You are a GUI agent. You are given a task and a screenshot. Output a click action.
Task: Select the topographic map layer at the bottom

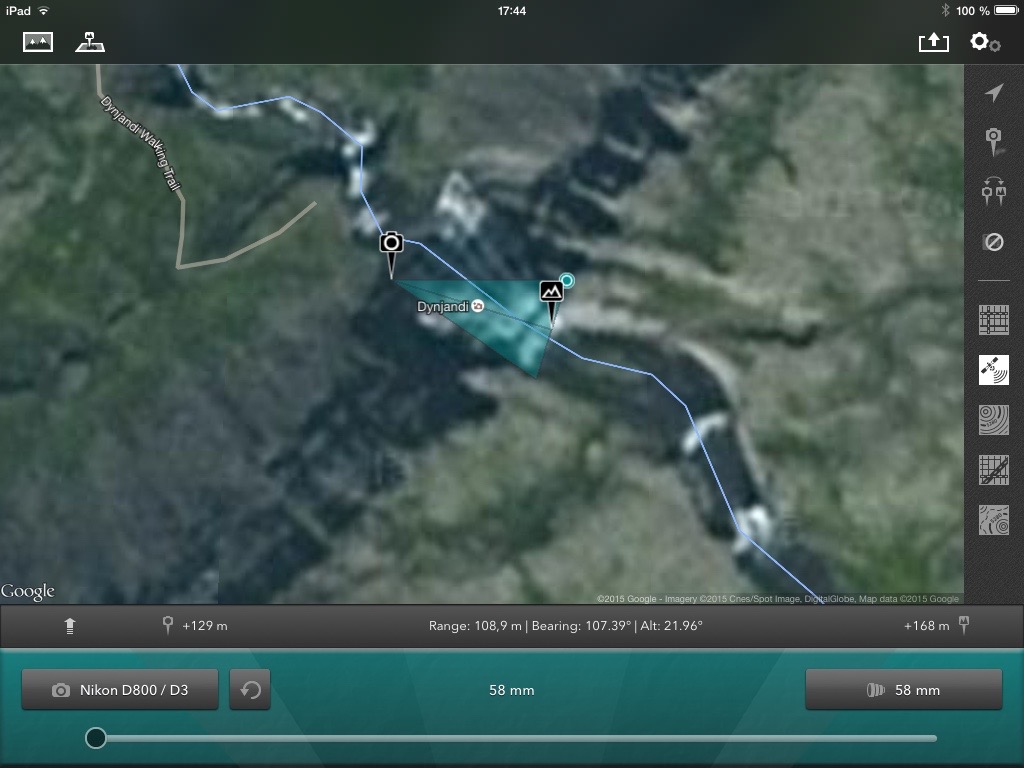tap(993, 520)
